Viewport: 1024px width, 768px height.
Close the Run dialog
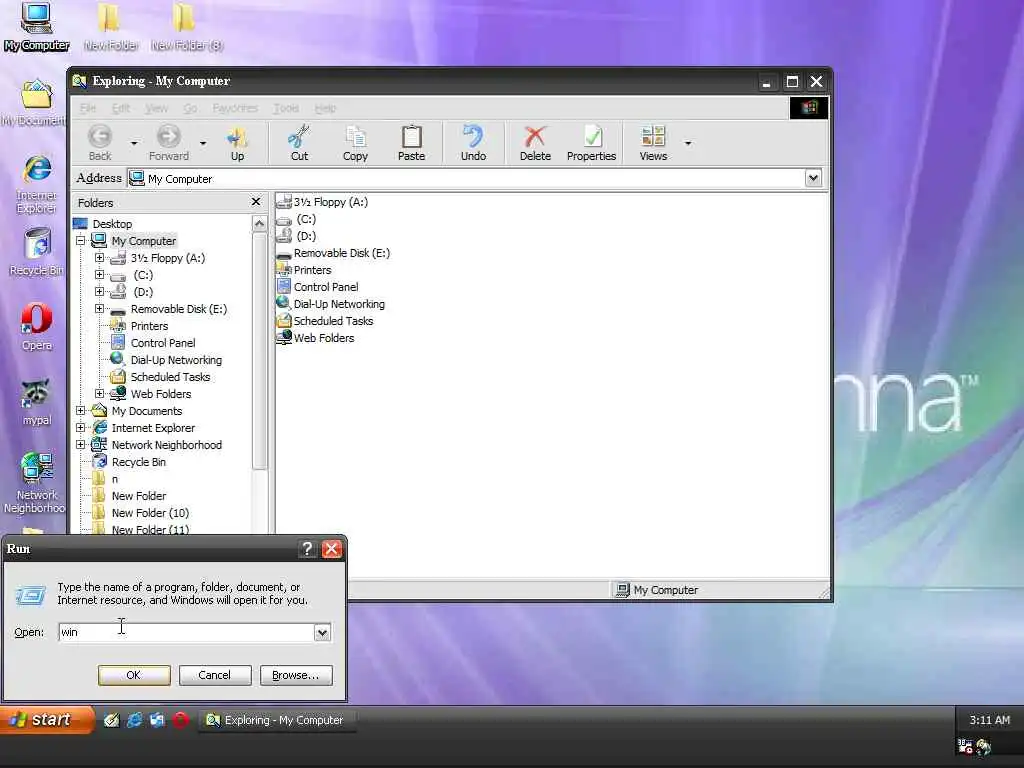tap(332, 549)
